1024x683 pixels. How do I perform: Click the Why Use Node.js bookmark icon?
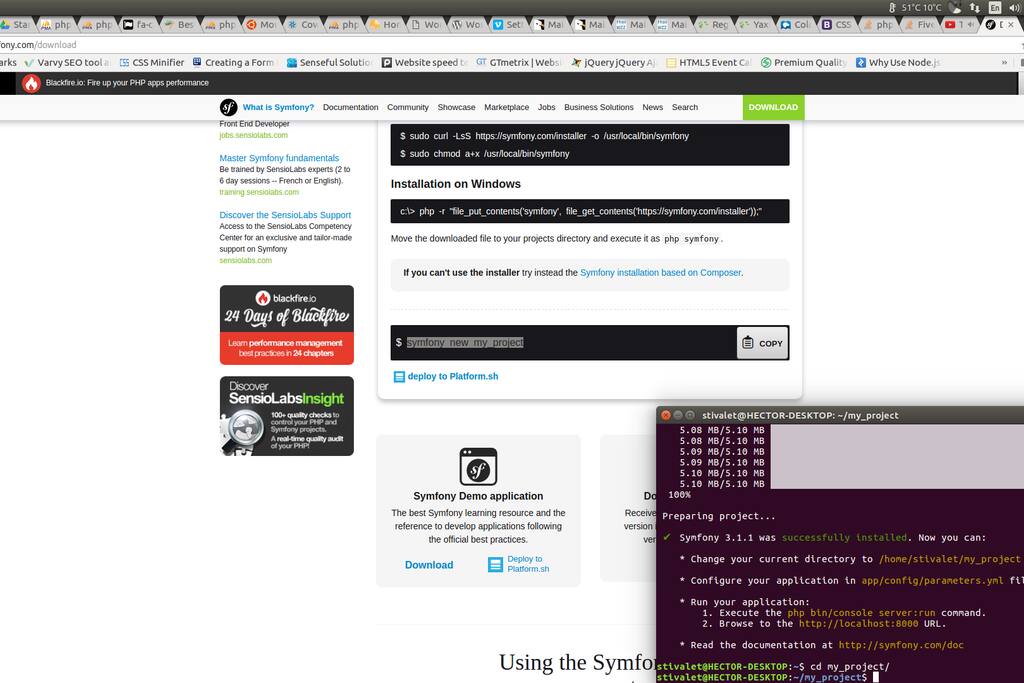tap(861, 63)
